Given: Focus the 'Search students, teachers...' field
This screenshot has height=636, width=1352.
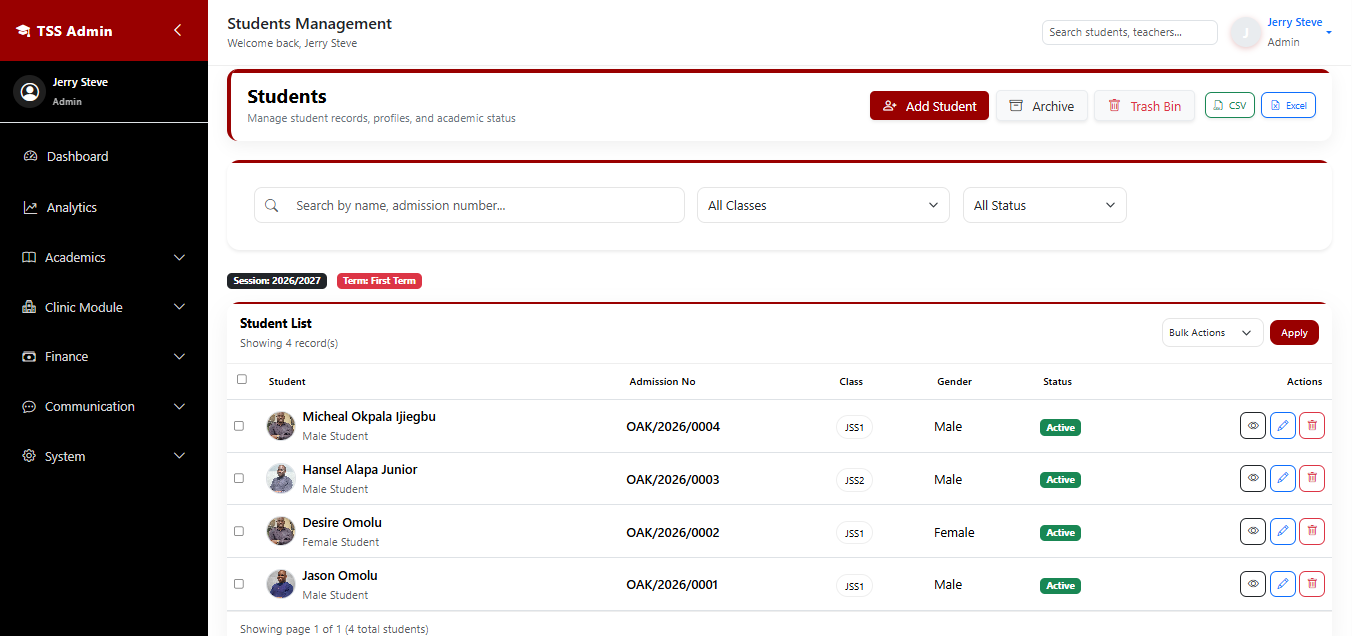Looking at the screenshot, I should 1130,32.
